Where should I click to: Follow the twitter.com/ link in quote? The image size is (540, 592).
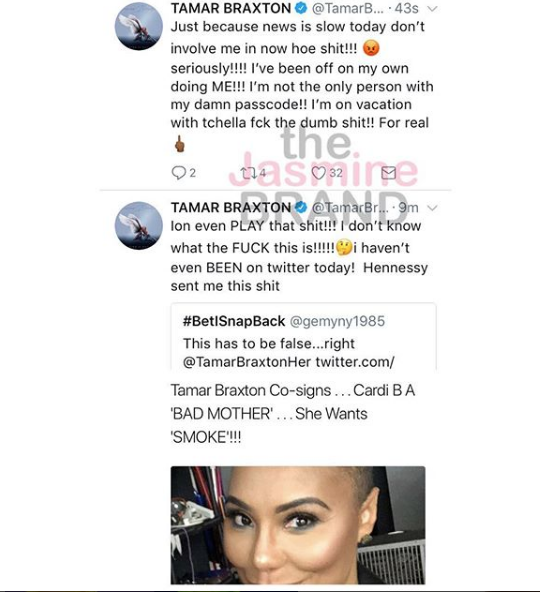(x=355, y=362)
